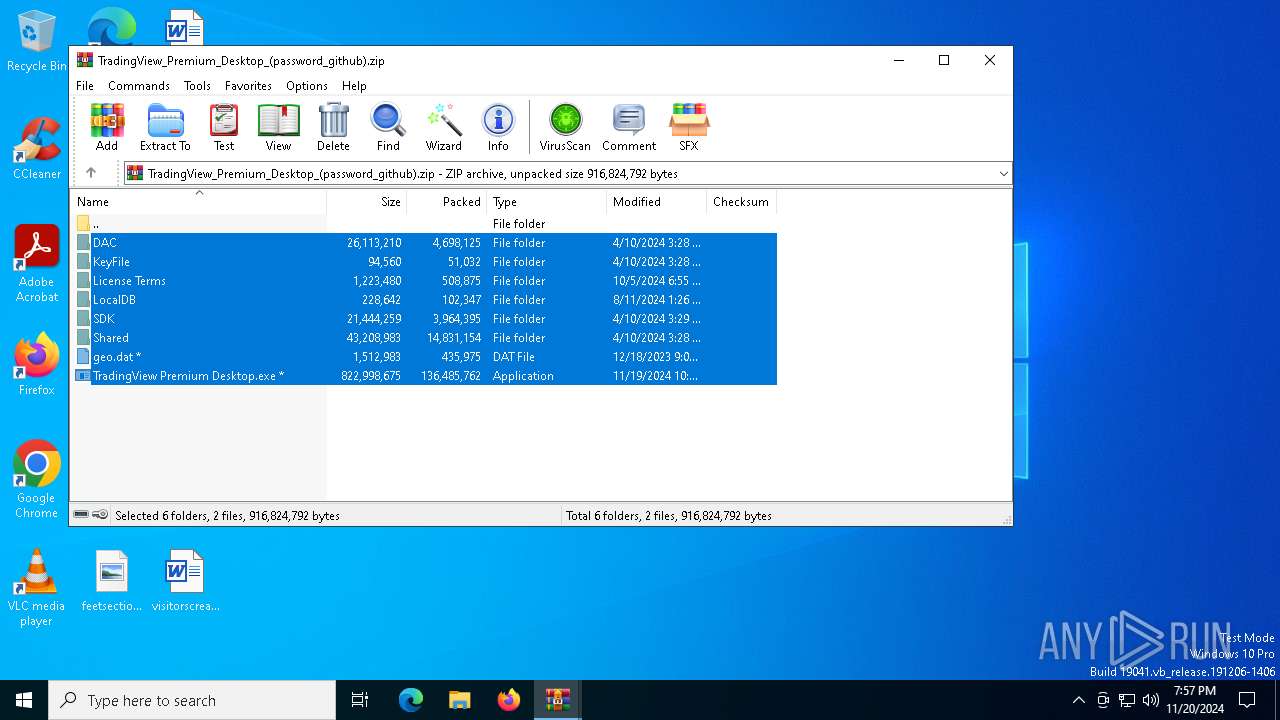Image resolution: width=1280 pixels, height=720 pixels.
Task: Launch the Wizard tool
Action: [443, 127]
